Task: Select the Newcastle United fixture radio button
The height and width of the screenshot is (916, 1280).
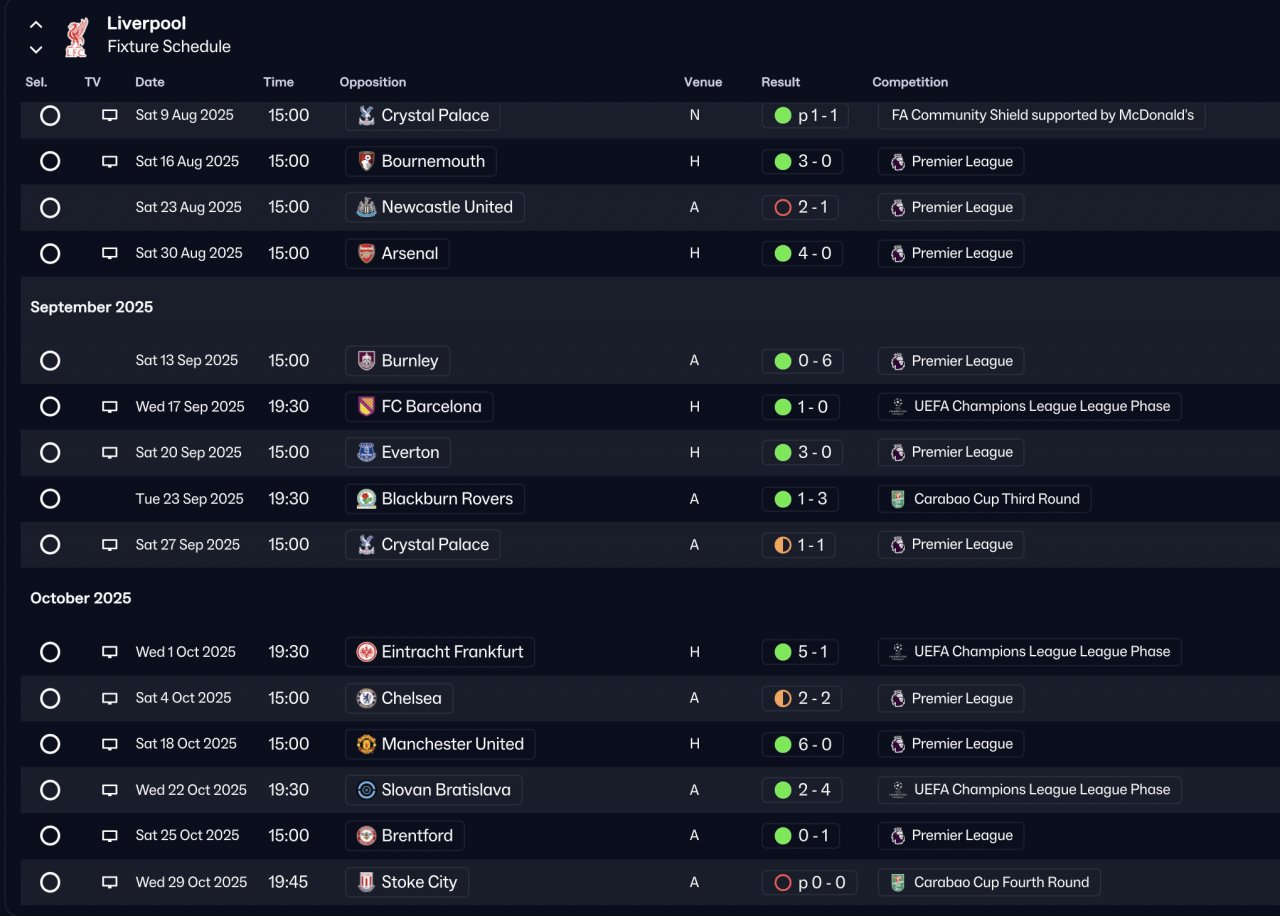Action: click(50, 208)
